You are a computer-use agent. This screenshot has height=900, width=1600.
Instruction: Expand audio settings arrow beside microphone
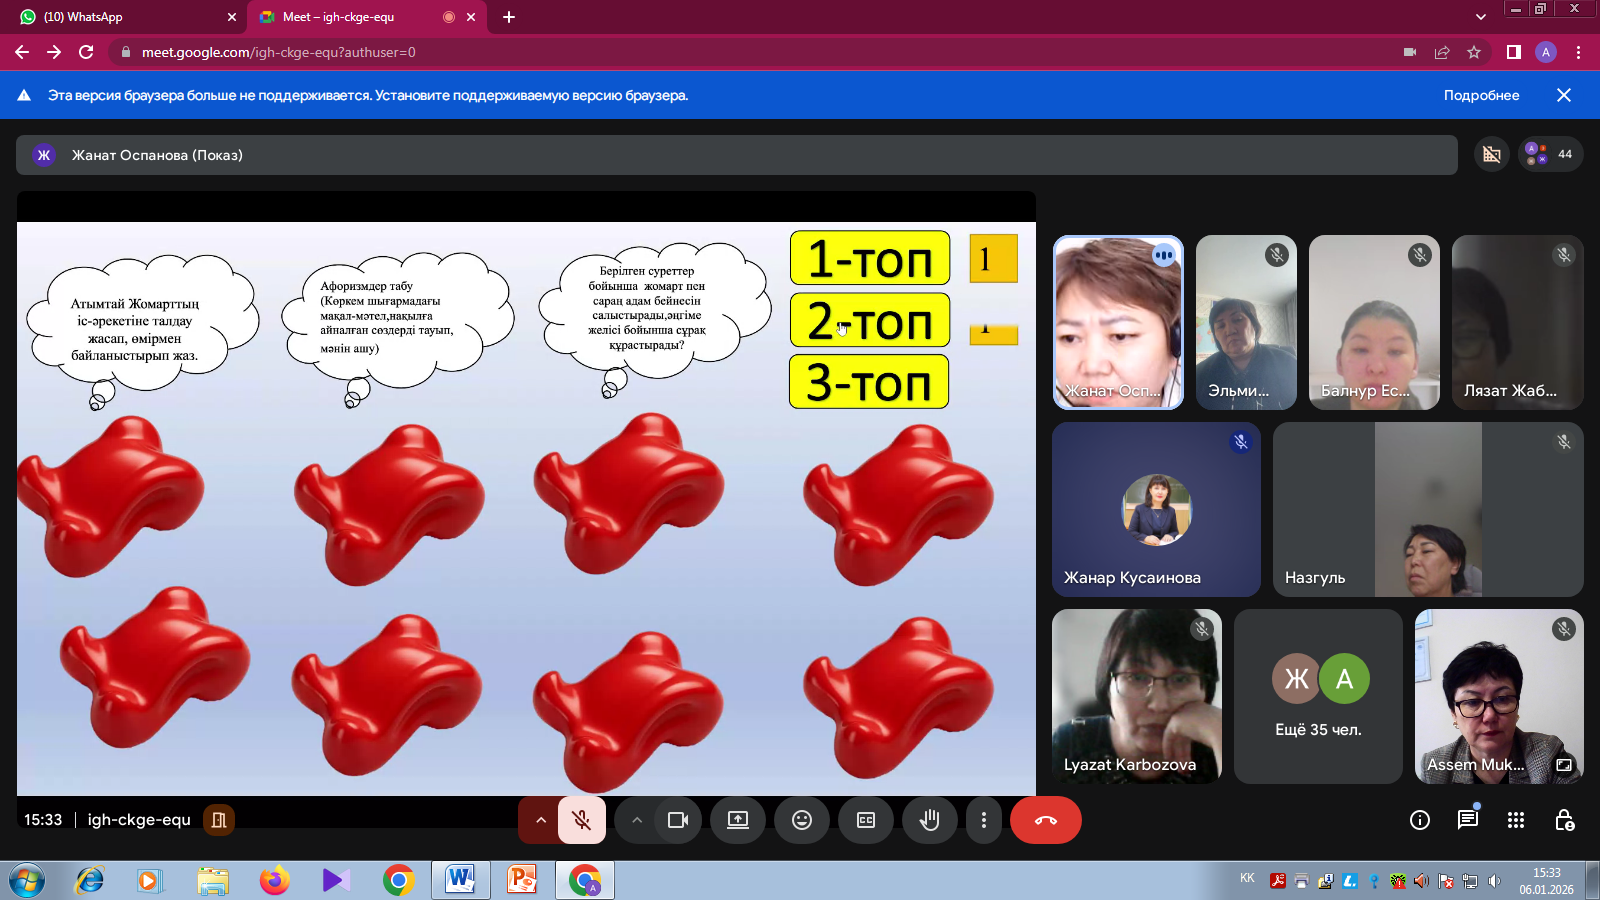(540, 820)
